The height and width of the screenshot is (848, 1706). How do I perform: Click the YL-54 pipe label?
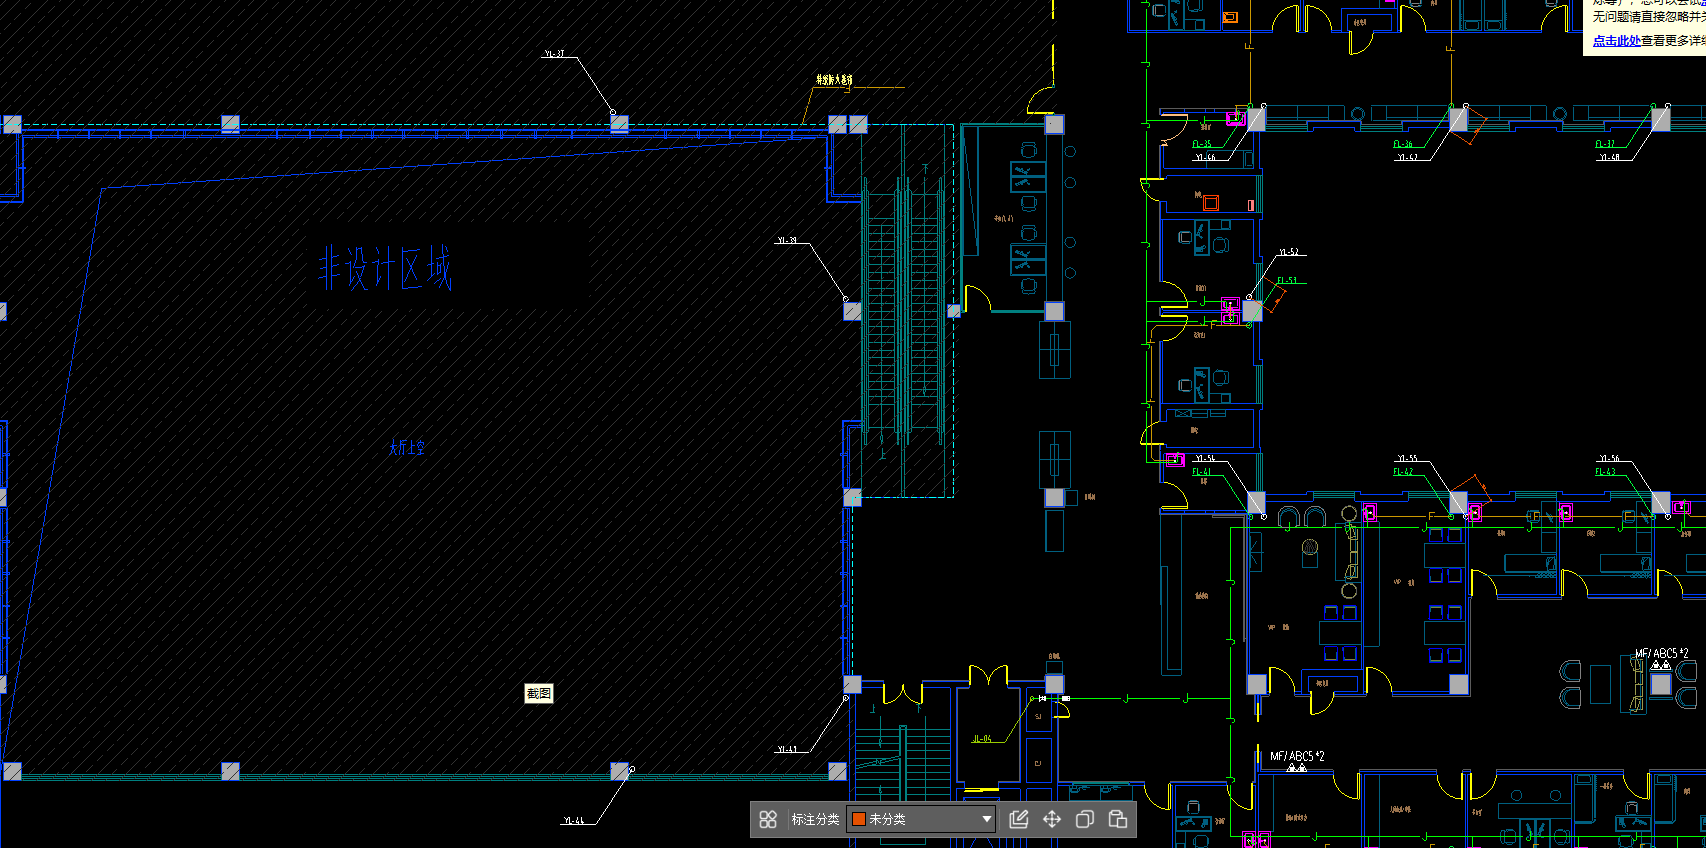[1205, 459]
